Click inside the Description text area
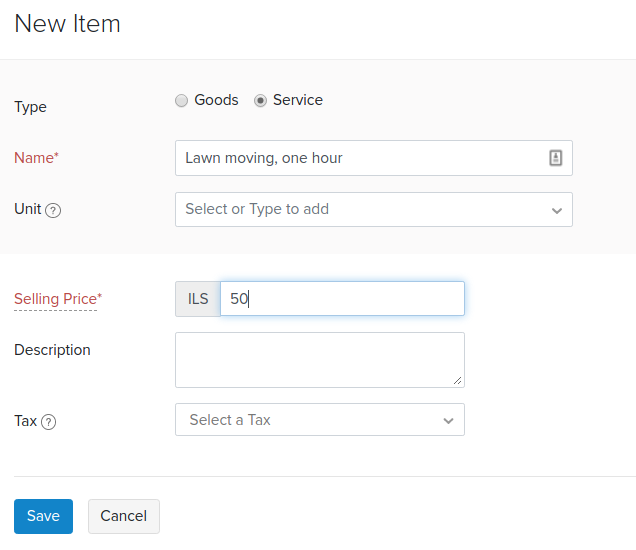Image resolution: width=636 pixels, height=550 pixels. 318,359
